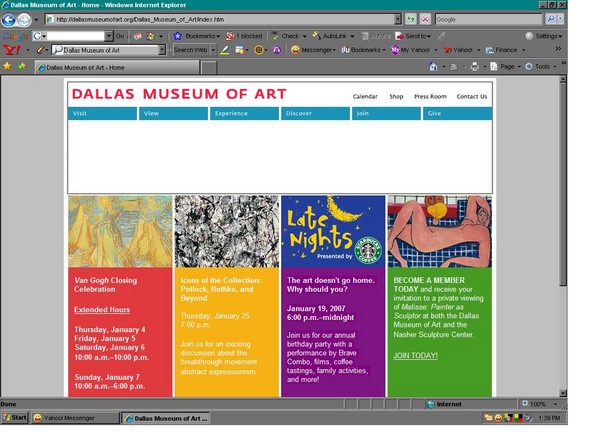Click the page scrollbar down arrow
This screenshot has width=600, height=439.
[x=562, y=393]
